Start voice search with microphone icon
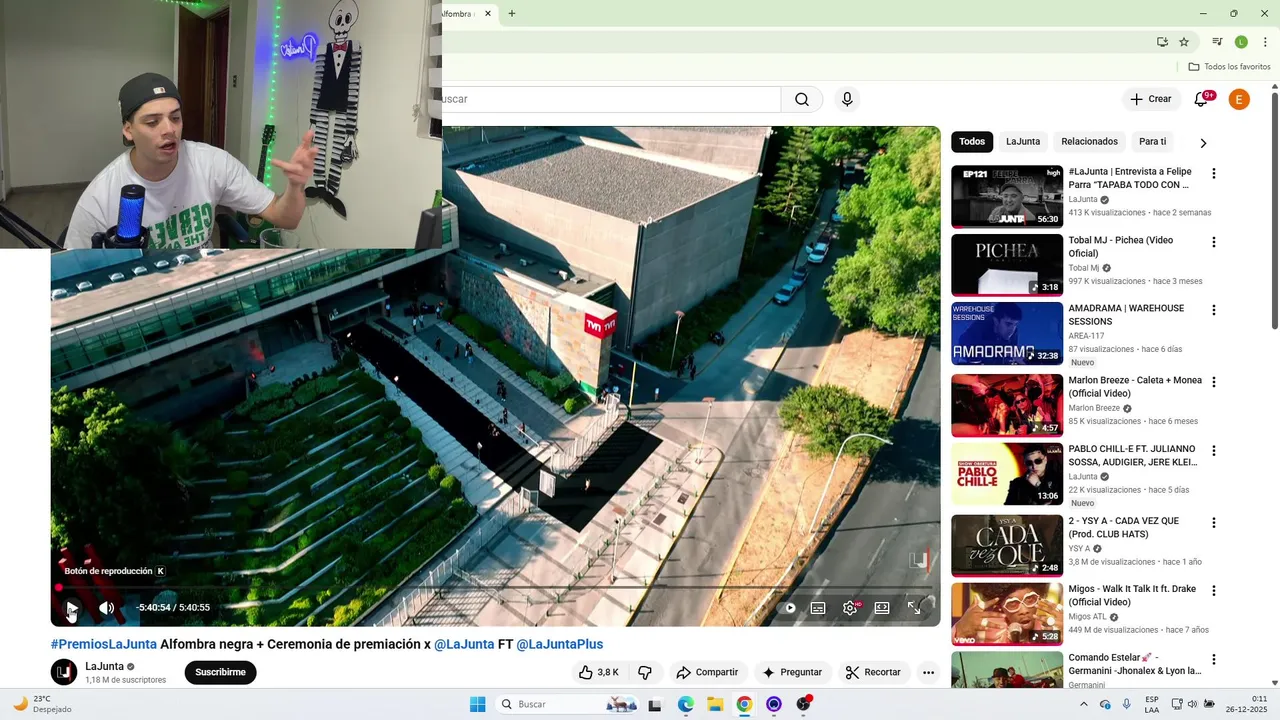 847,99
